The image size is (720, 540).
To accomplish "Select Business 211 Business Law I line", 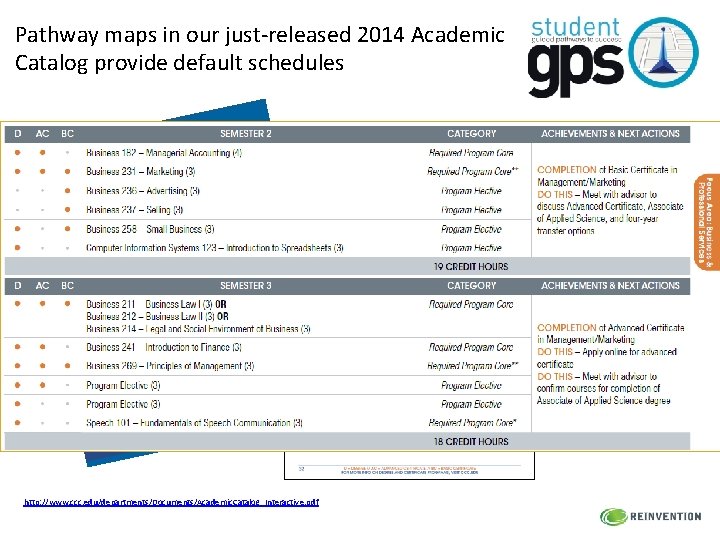I will pyautogui.click(x=156, y=304).
